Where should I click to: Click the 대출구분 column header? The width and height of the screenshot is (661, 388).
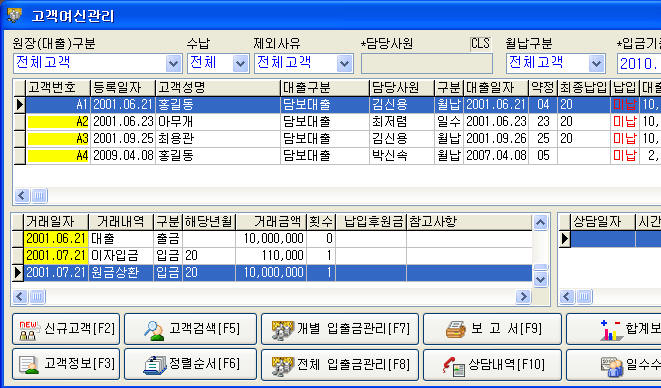[x=325, y=88]
